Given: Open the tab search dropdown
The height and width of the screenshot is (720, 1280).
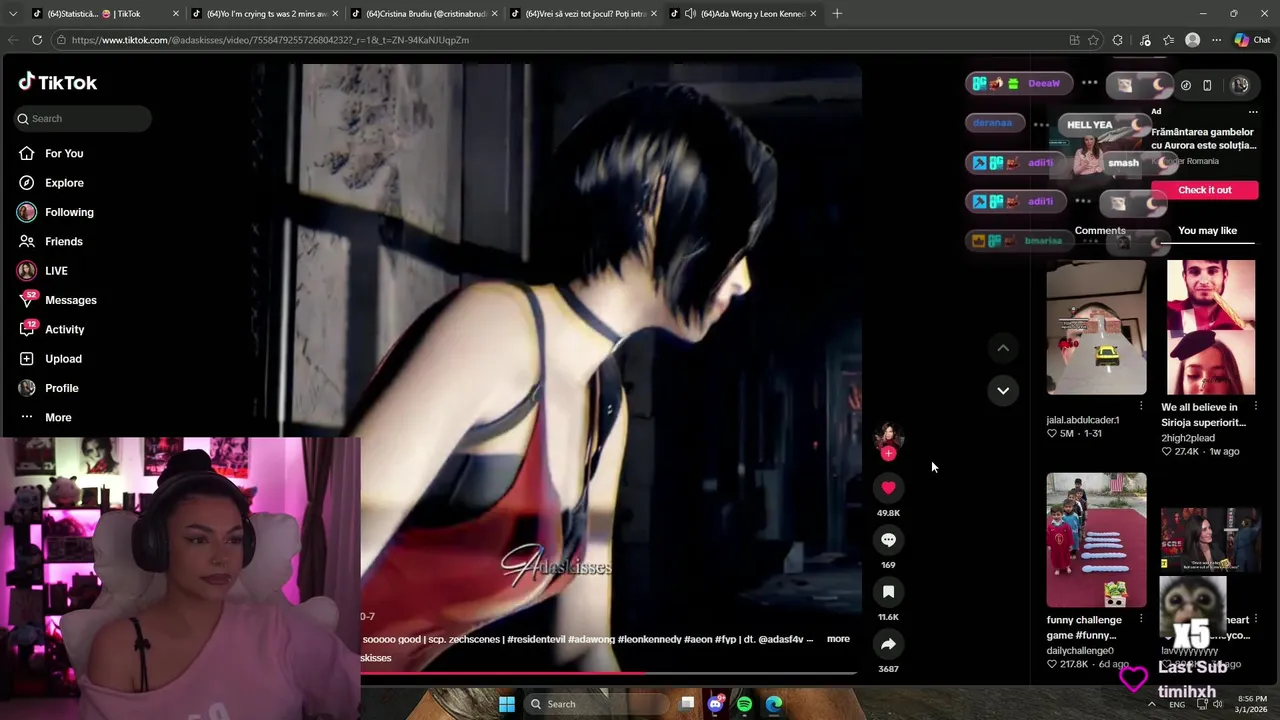Looking at the screenshot, I should tap(12, 14).
